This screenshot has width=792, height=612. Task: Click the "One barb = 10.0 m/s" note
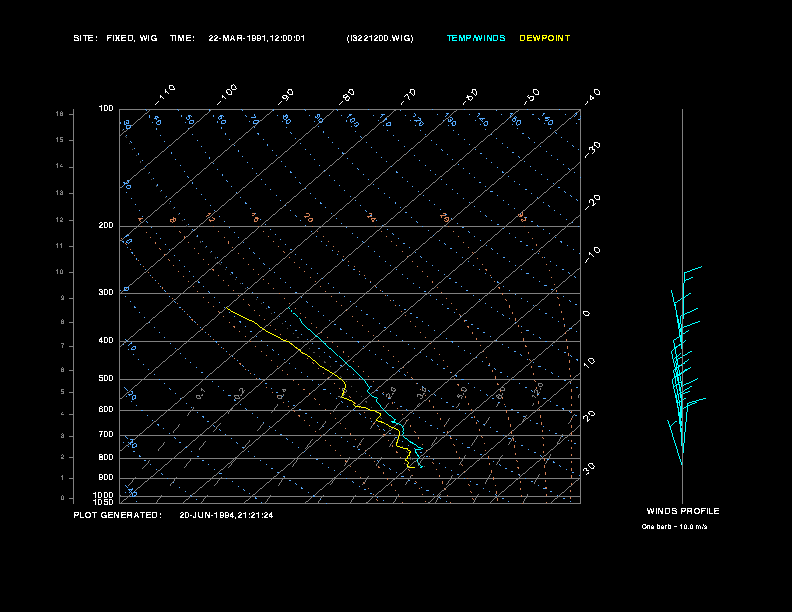674,527
